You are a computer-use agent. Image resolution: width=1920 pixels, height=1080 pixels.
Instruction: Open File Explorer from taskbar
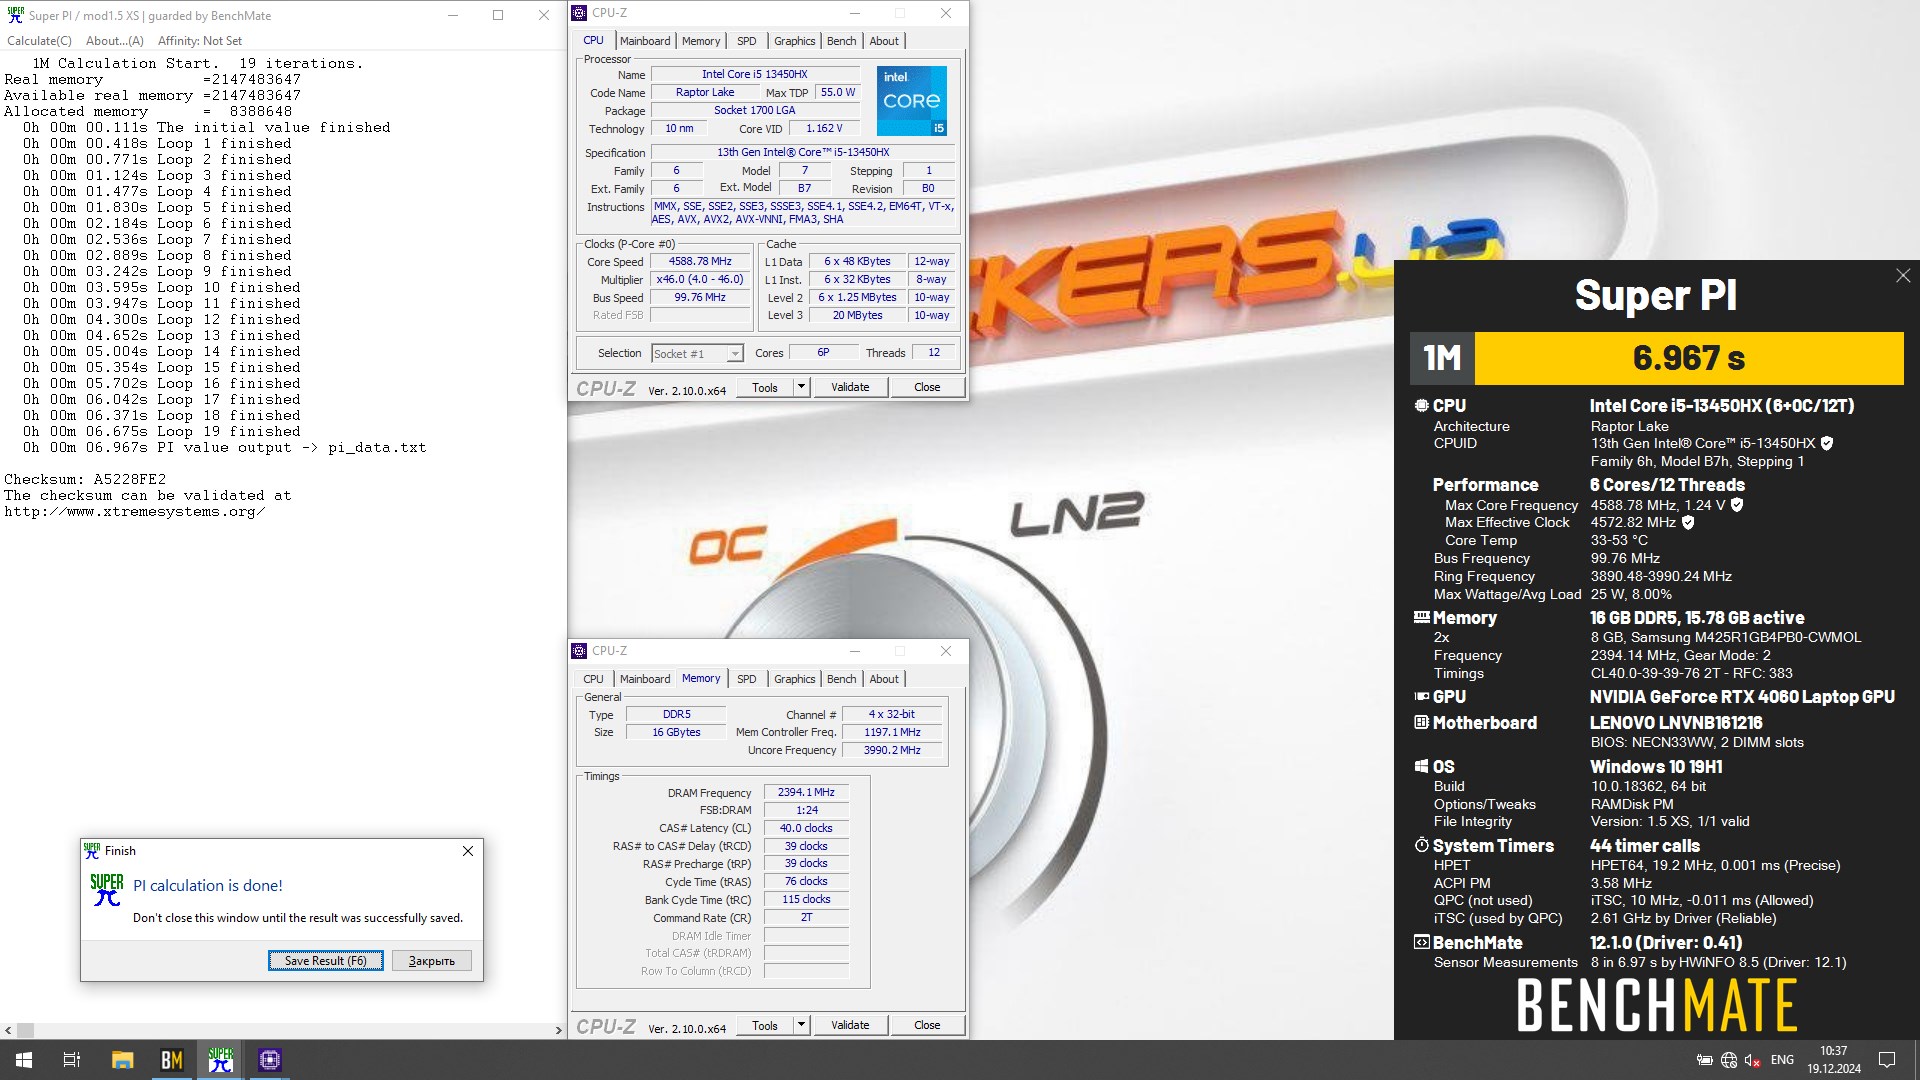pyautogui.click(x=122, y=1060)
